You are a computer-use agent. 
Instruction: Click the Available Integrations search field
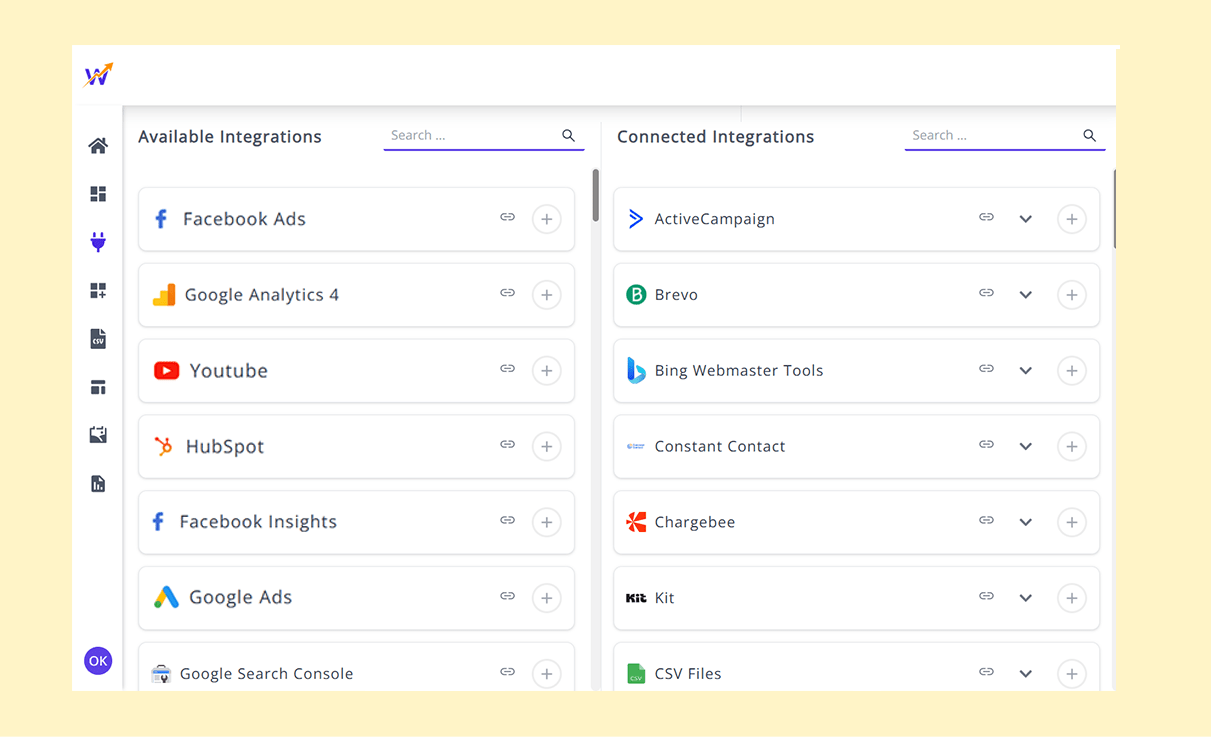point(472,136)
